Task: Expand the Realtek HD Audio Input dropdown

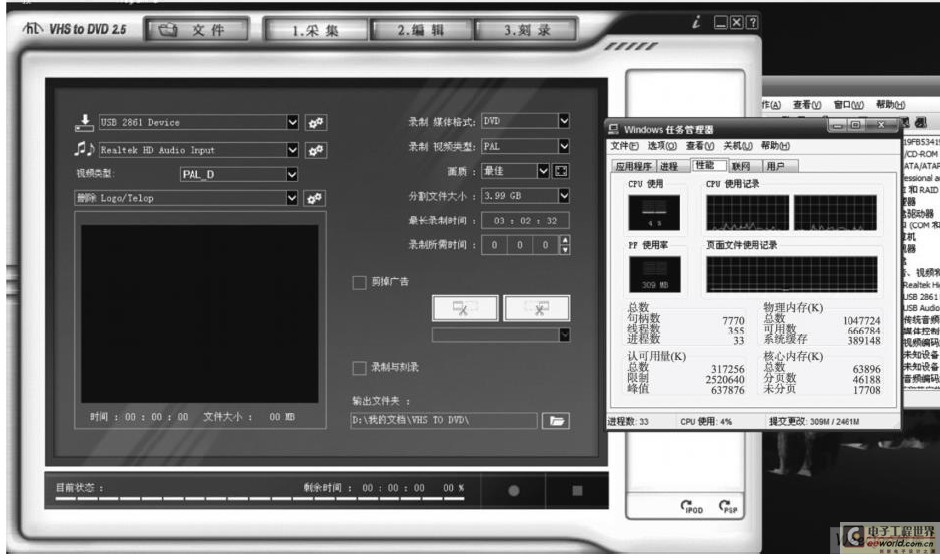Action: pos(292,150)
